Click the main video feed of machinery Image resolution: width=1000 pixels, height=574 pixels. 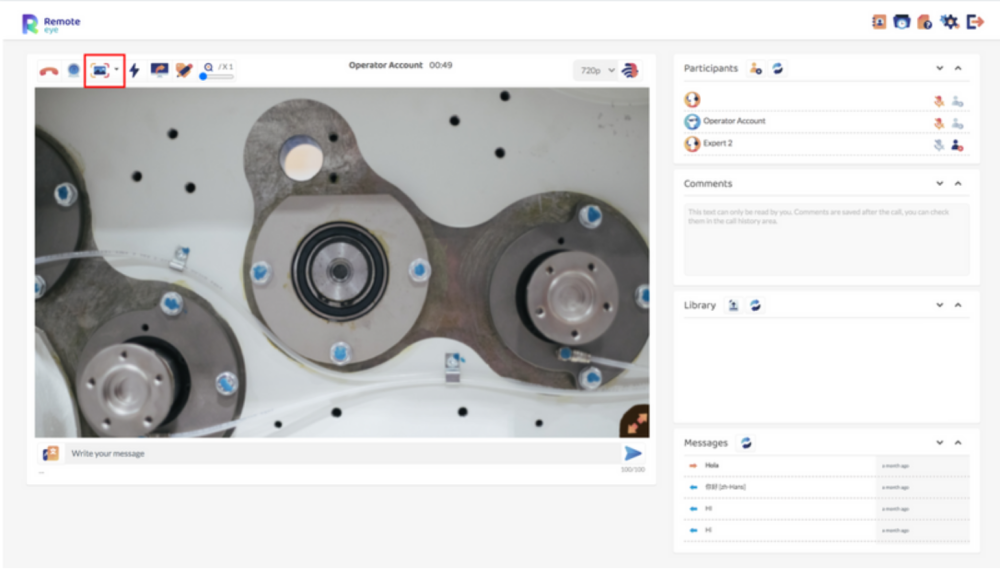click(342, 262)
